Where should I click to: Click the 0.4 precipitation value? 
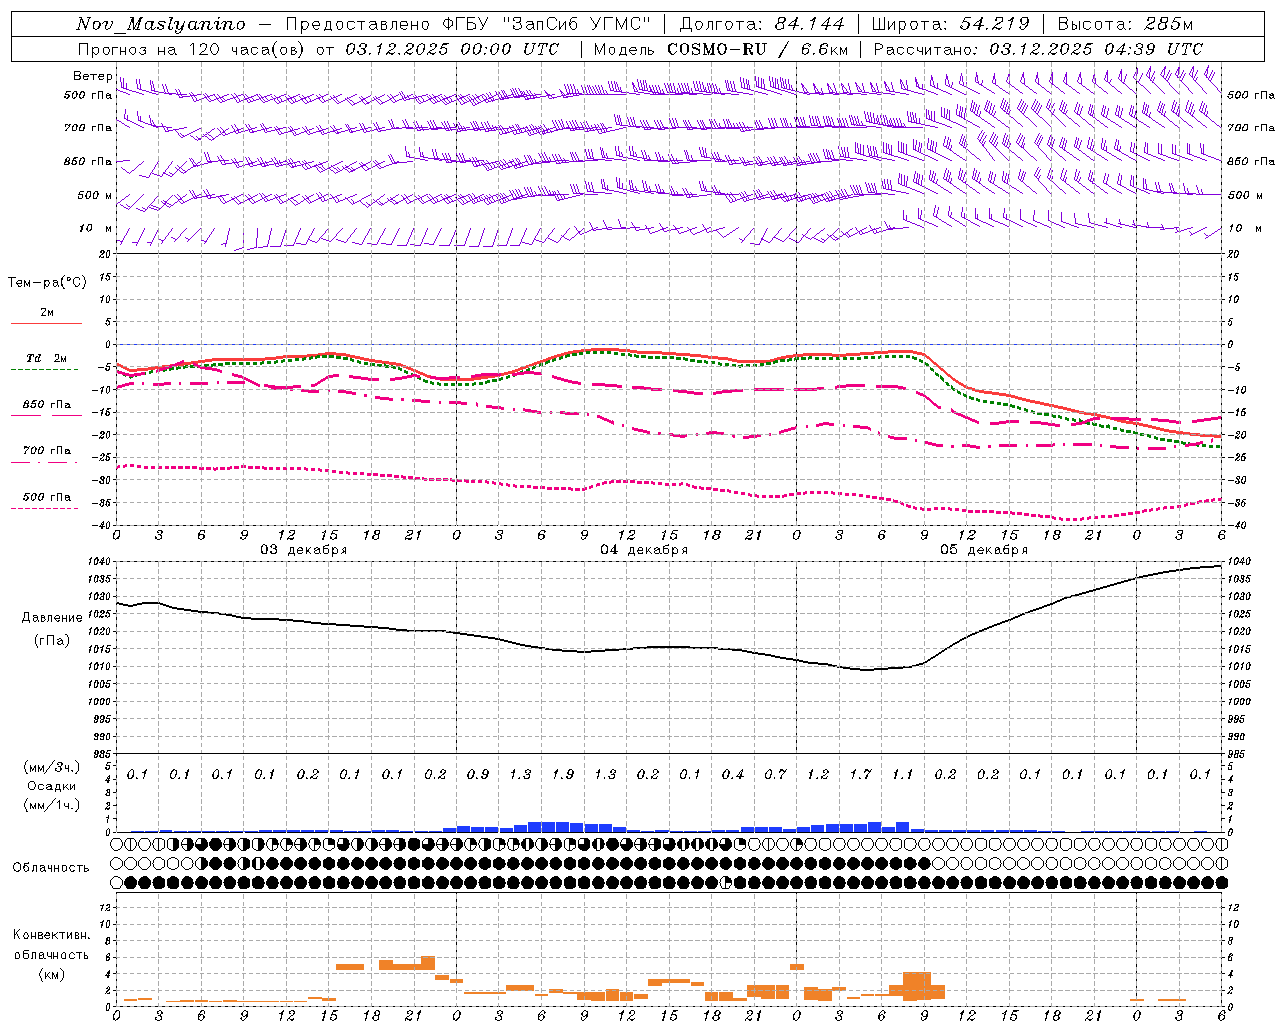733,774
